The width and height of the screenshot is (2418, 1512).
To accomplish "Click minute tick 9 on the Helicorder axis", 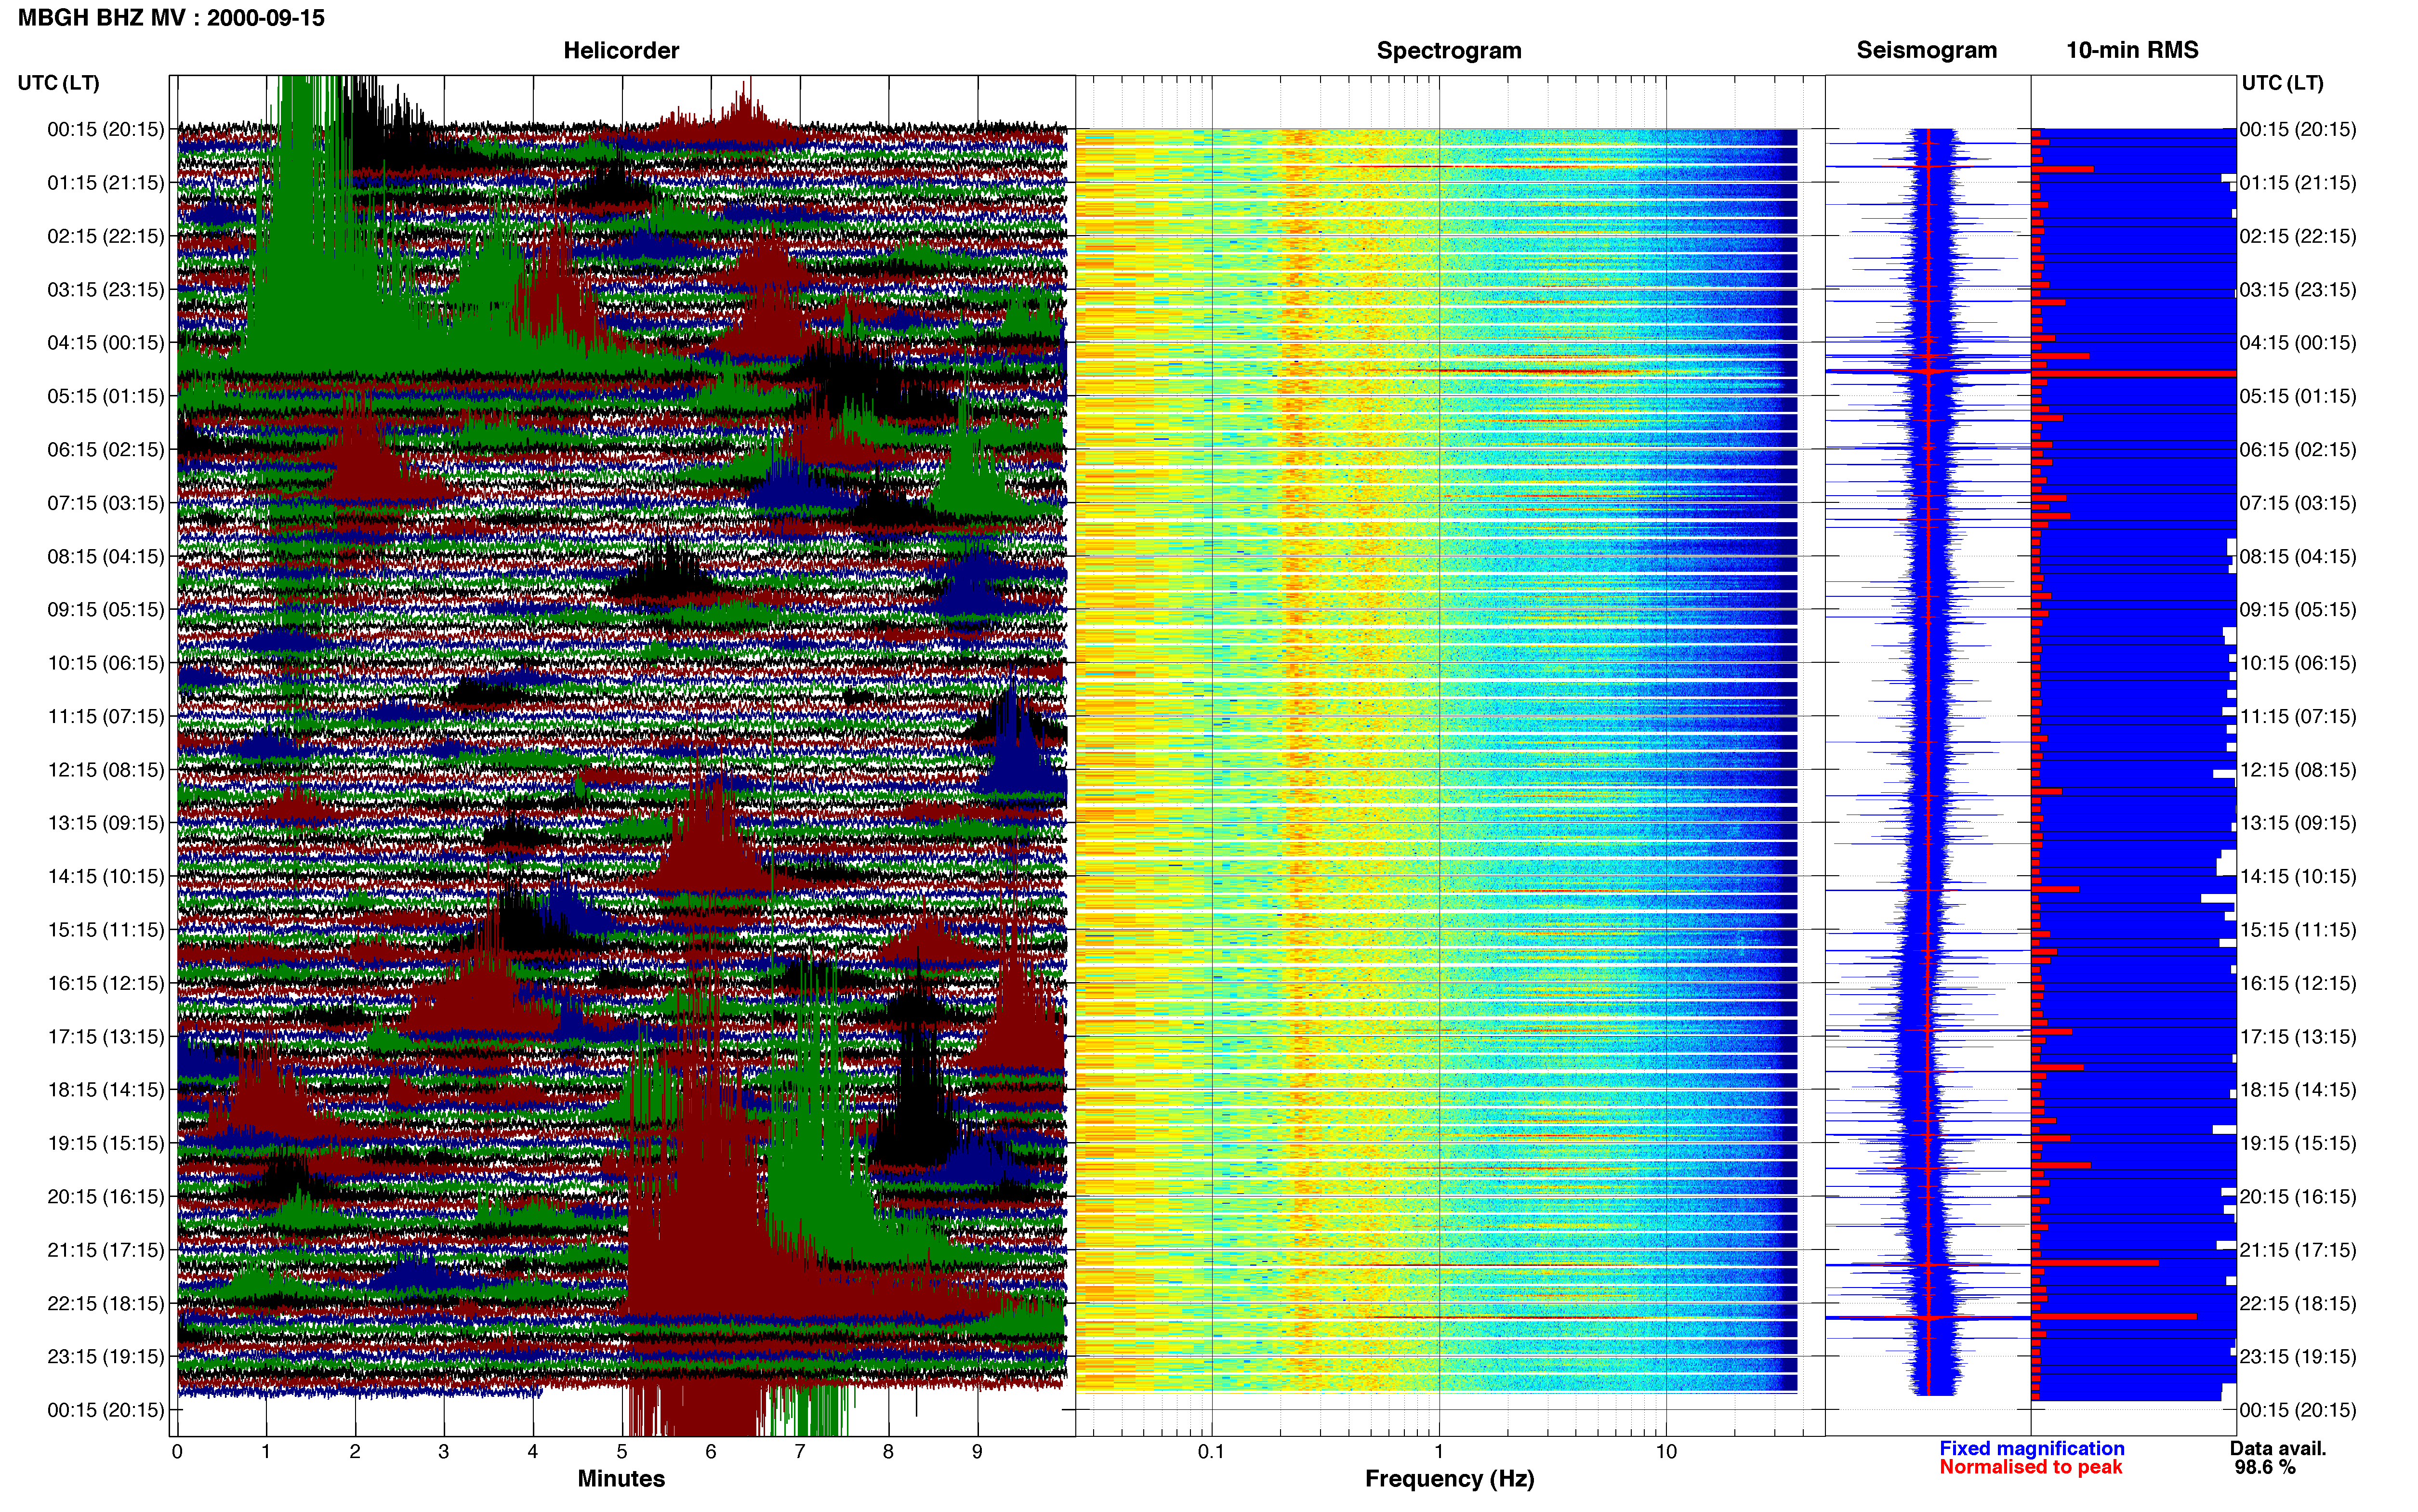I will (x=978, y=1451).
